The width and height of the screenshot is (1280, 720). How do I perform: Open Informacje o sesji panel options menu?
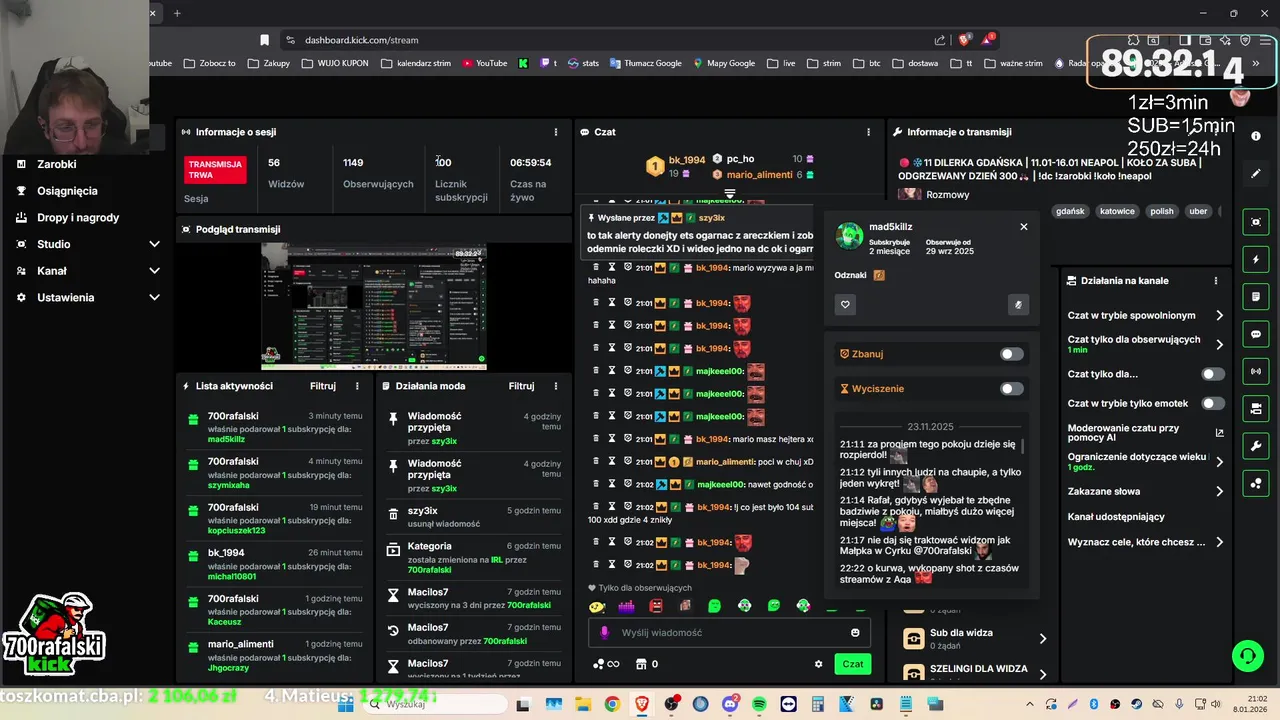pyautogui.click(x=556, y=132)
